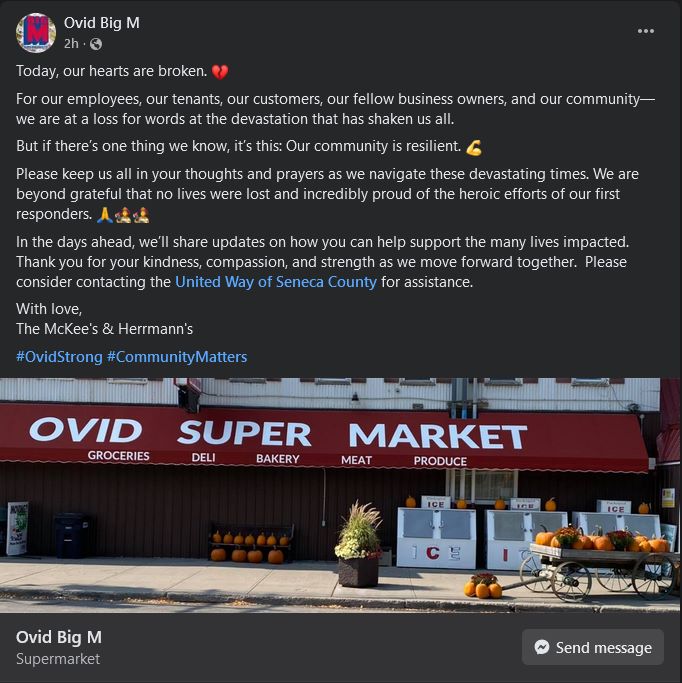Click the broken heart emoji
This screenshot has width=682, height=683.
pyautogui.click(x=220, y=72)
